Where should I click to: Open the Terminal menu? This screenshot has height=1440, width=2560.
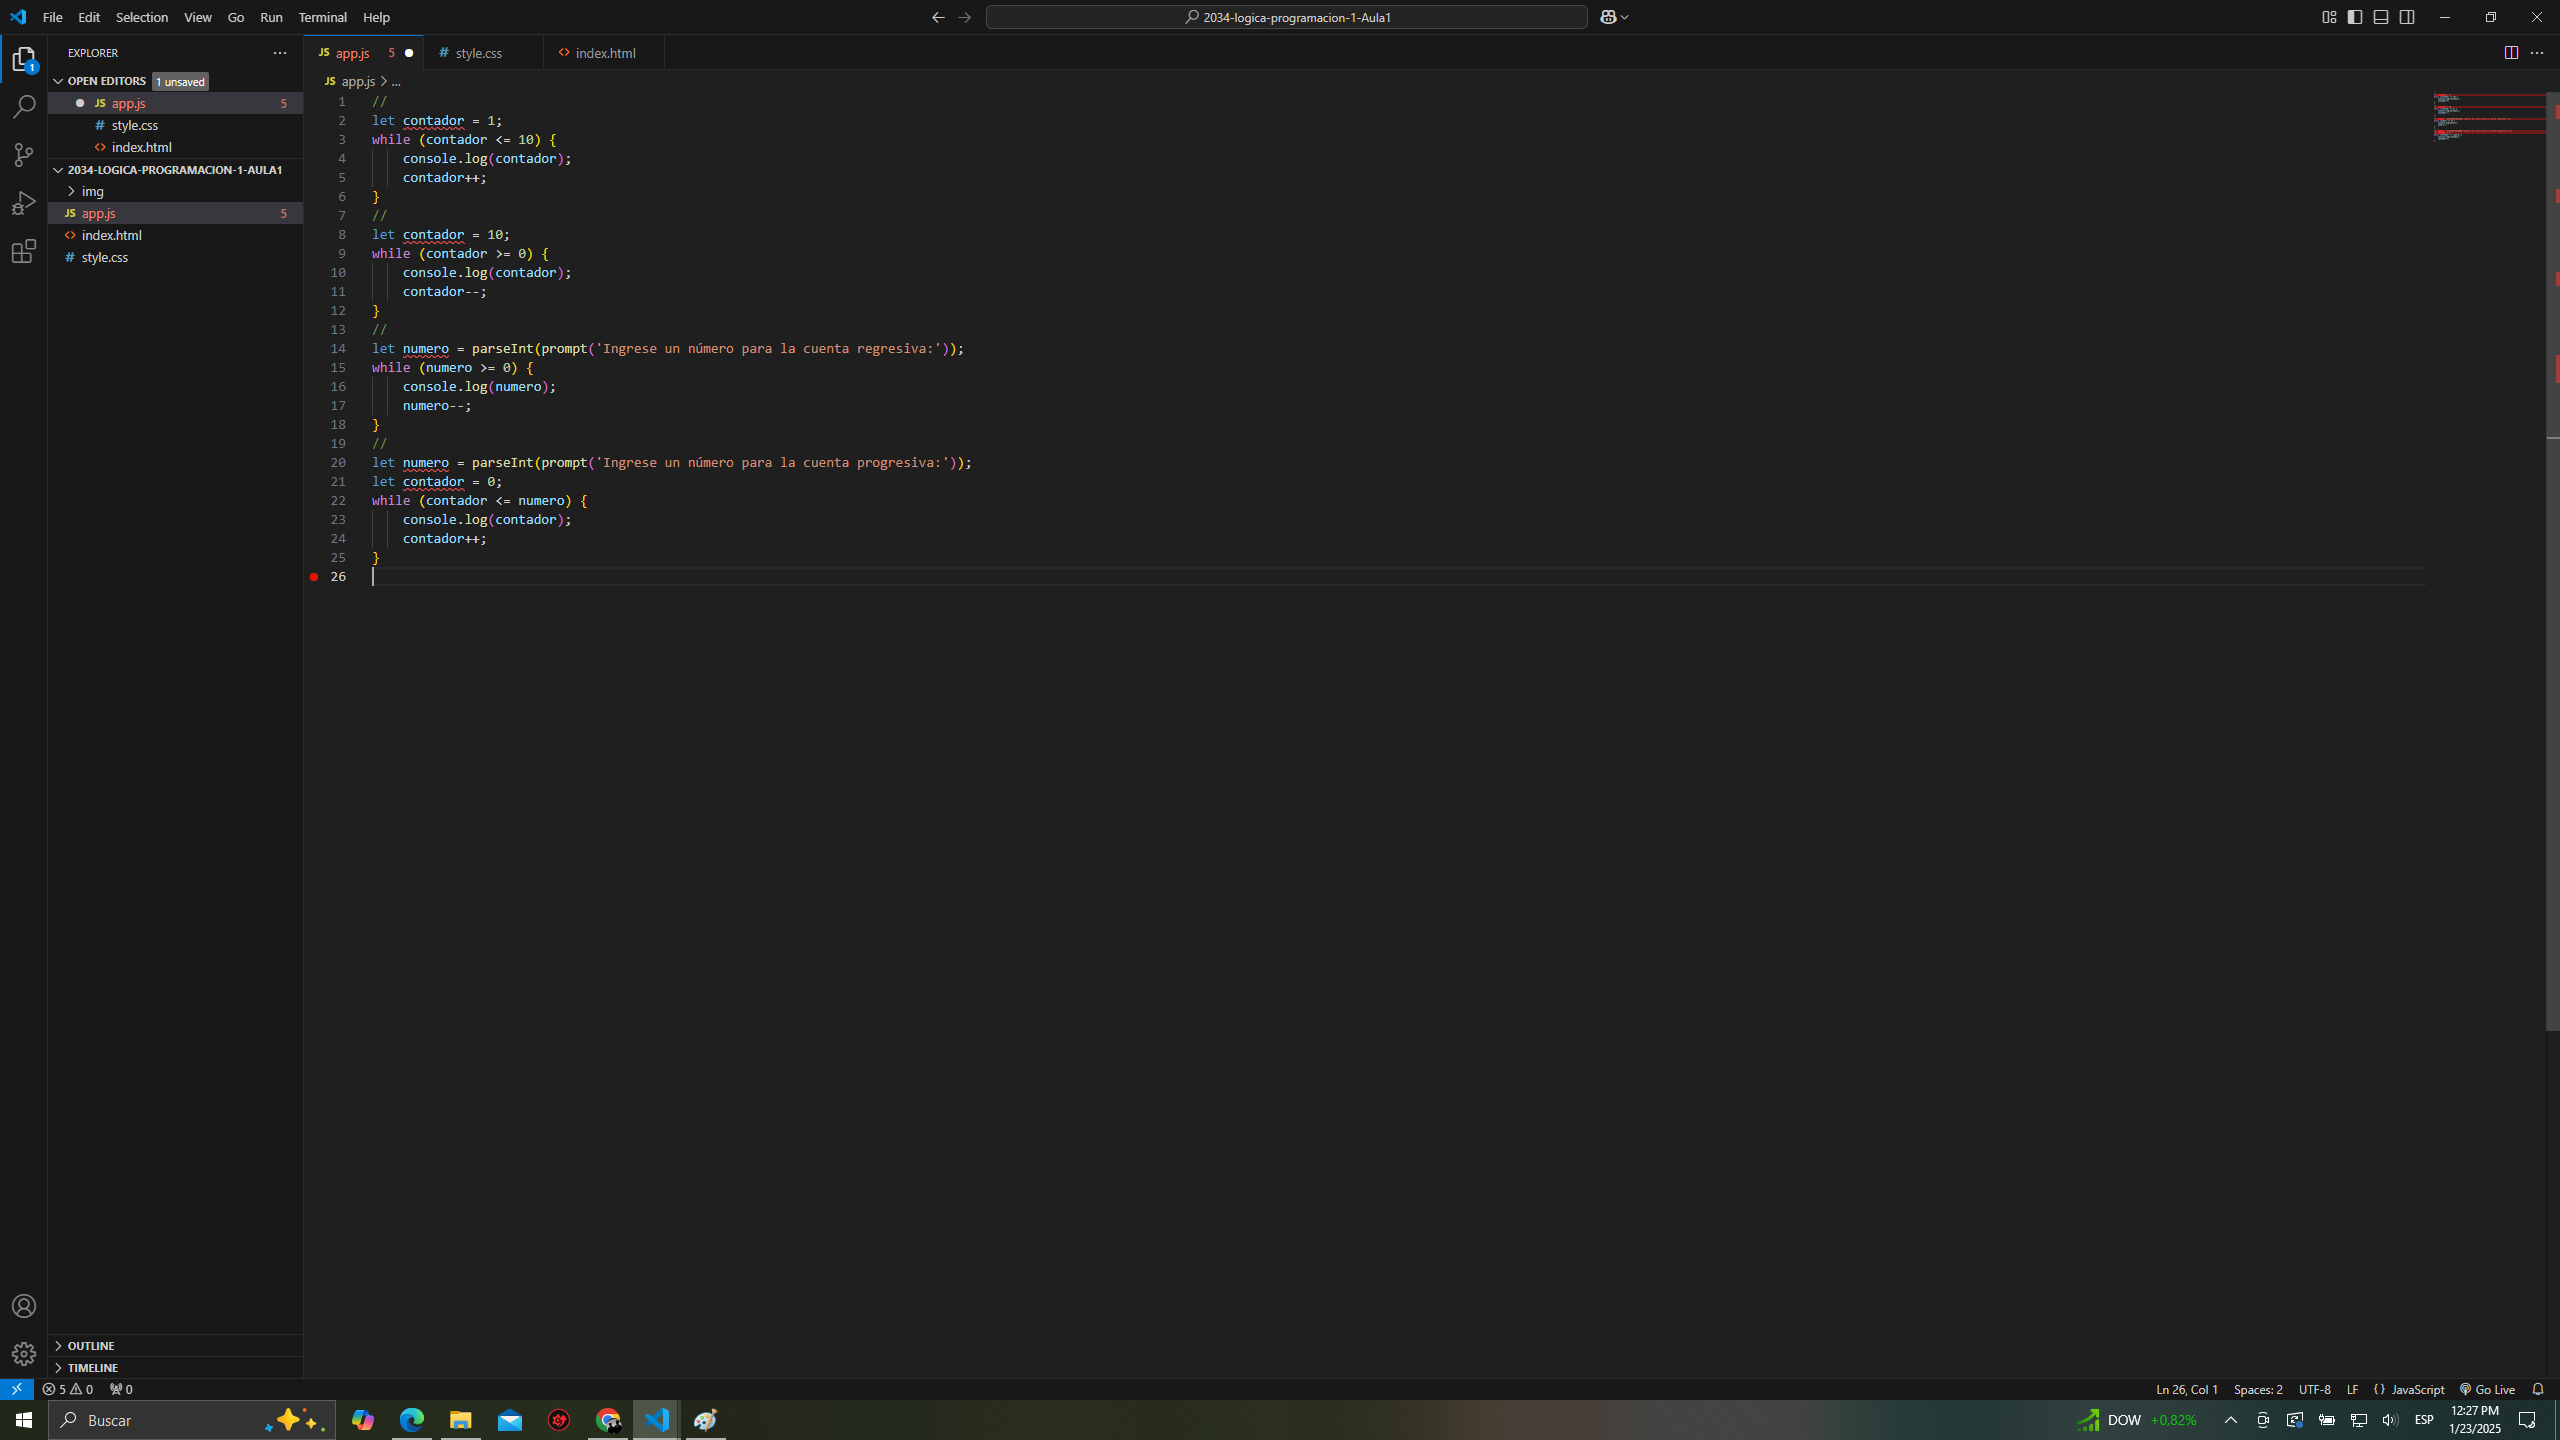click(323, 17)
